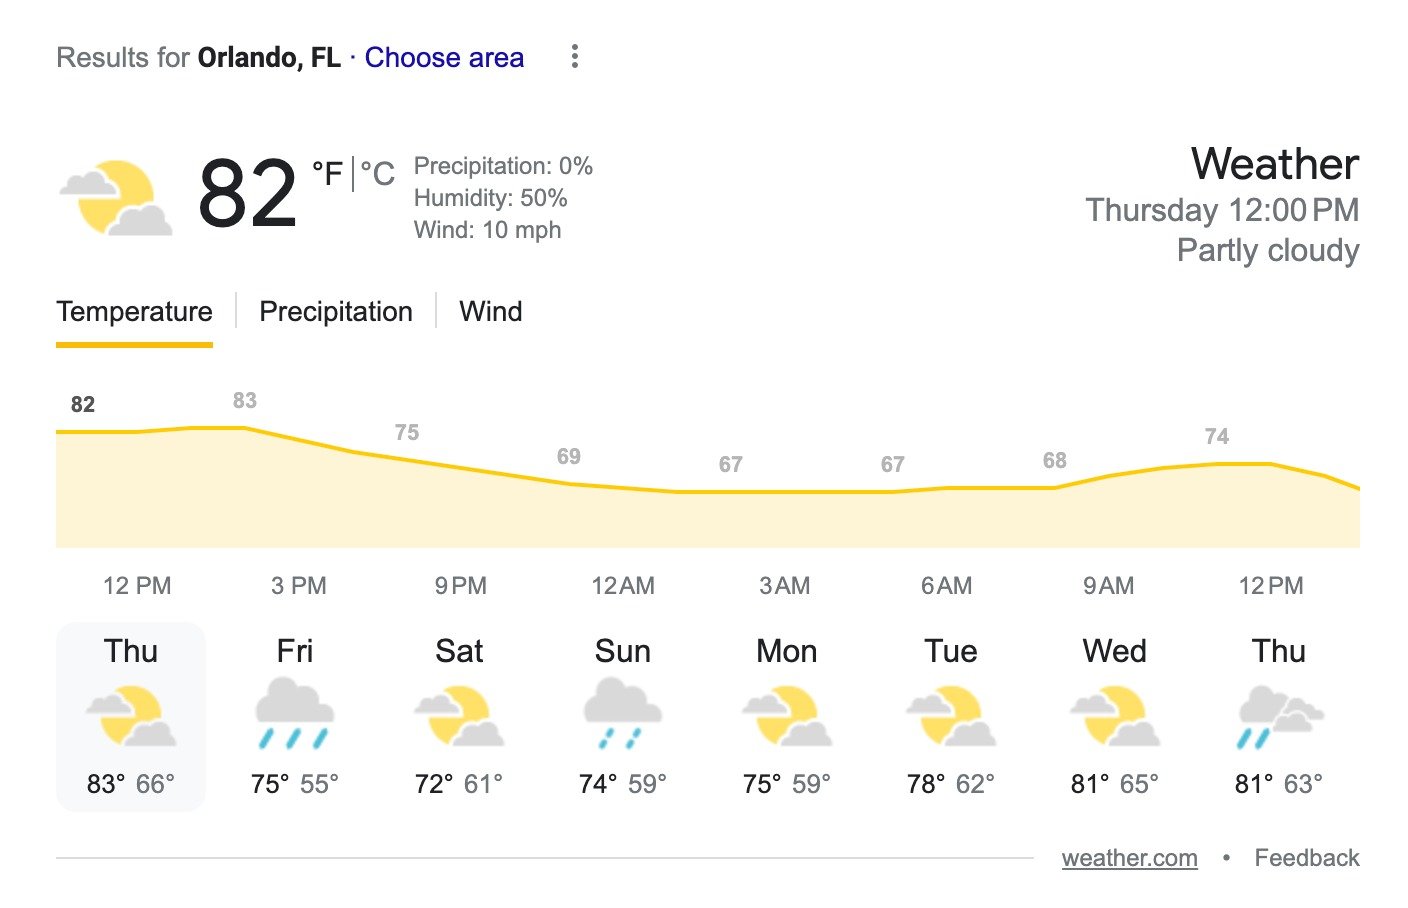Switch to the Precipitation tab
Image resolution: width=1408 pixels, height=908 pixels.
(x=336, y=311)
